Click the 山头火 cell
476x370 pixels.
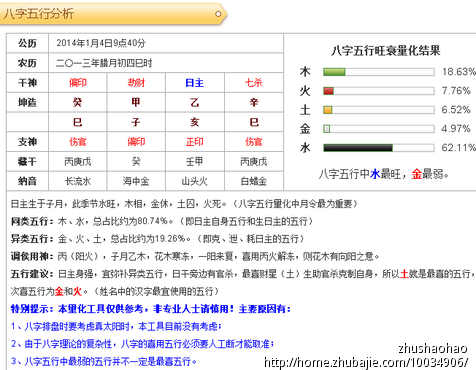[195, 181]
